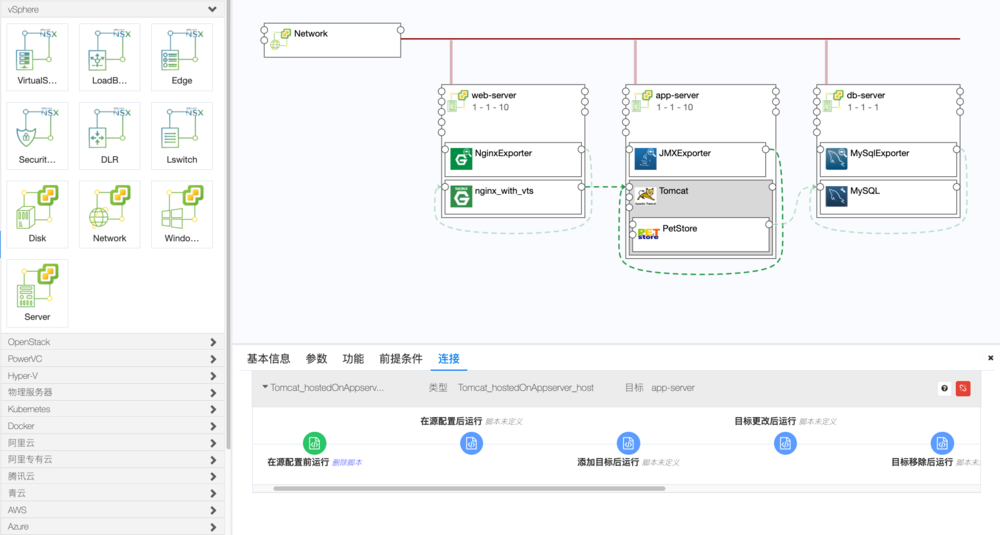Switch to the 前提条件 tab
Screen dimensions: 1000x535
401,358
